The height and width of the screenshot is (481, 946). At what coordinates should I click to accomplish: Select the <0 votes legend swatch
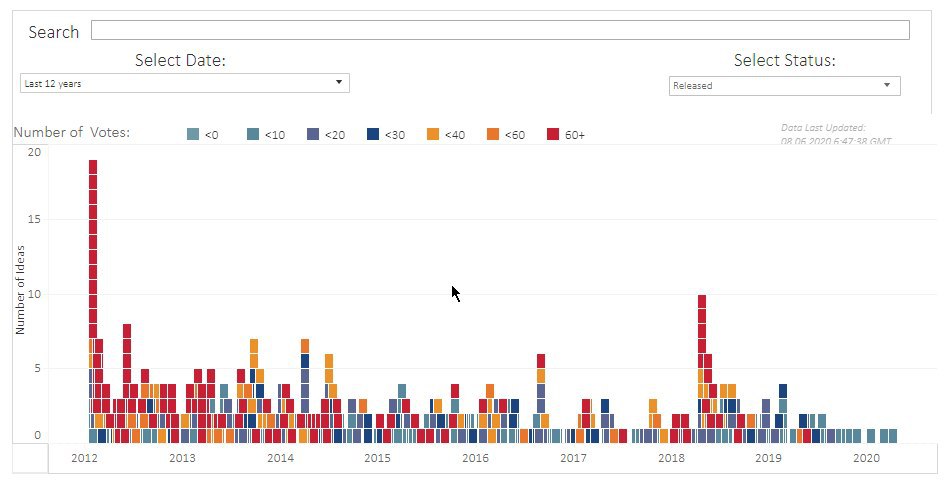pos(193,134)
